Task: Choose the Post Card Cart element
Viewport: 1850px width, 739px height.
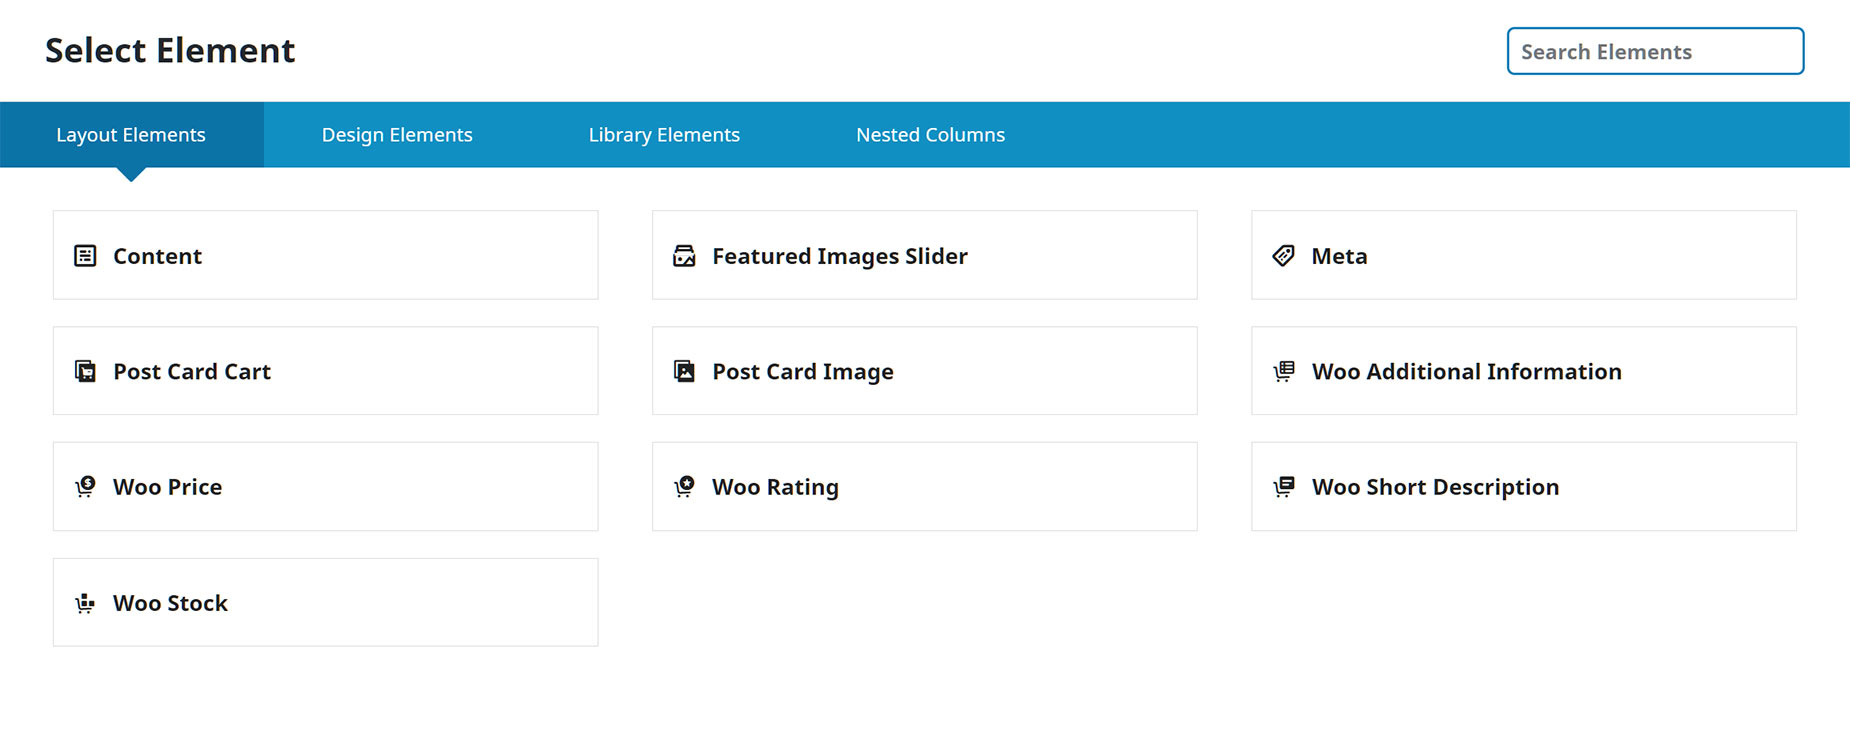Action: click(x=325, y=371)
